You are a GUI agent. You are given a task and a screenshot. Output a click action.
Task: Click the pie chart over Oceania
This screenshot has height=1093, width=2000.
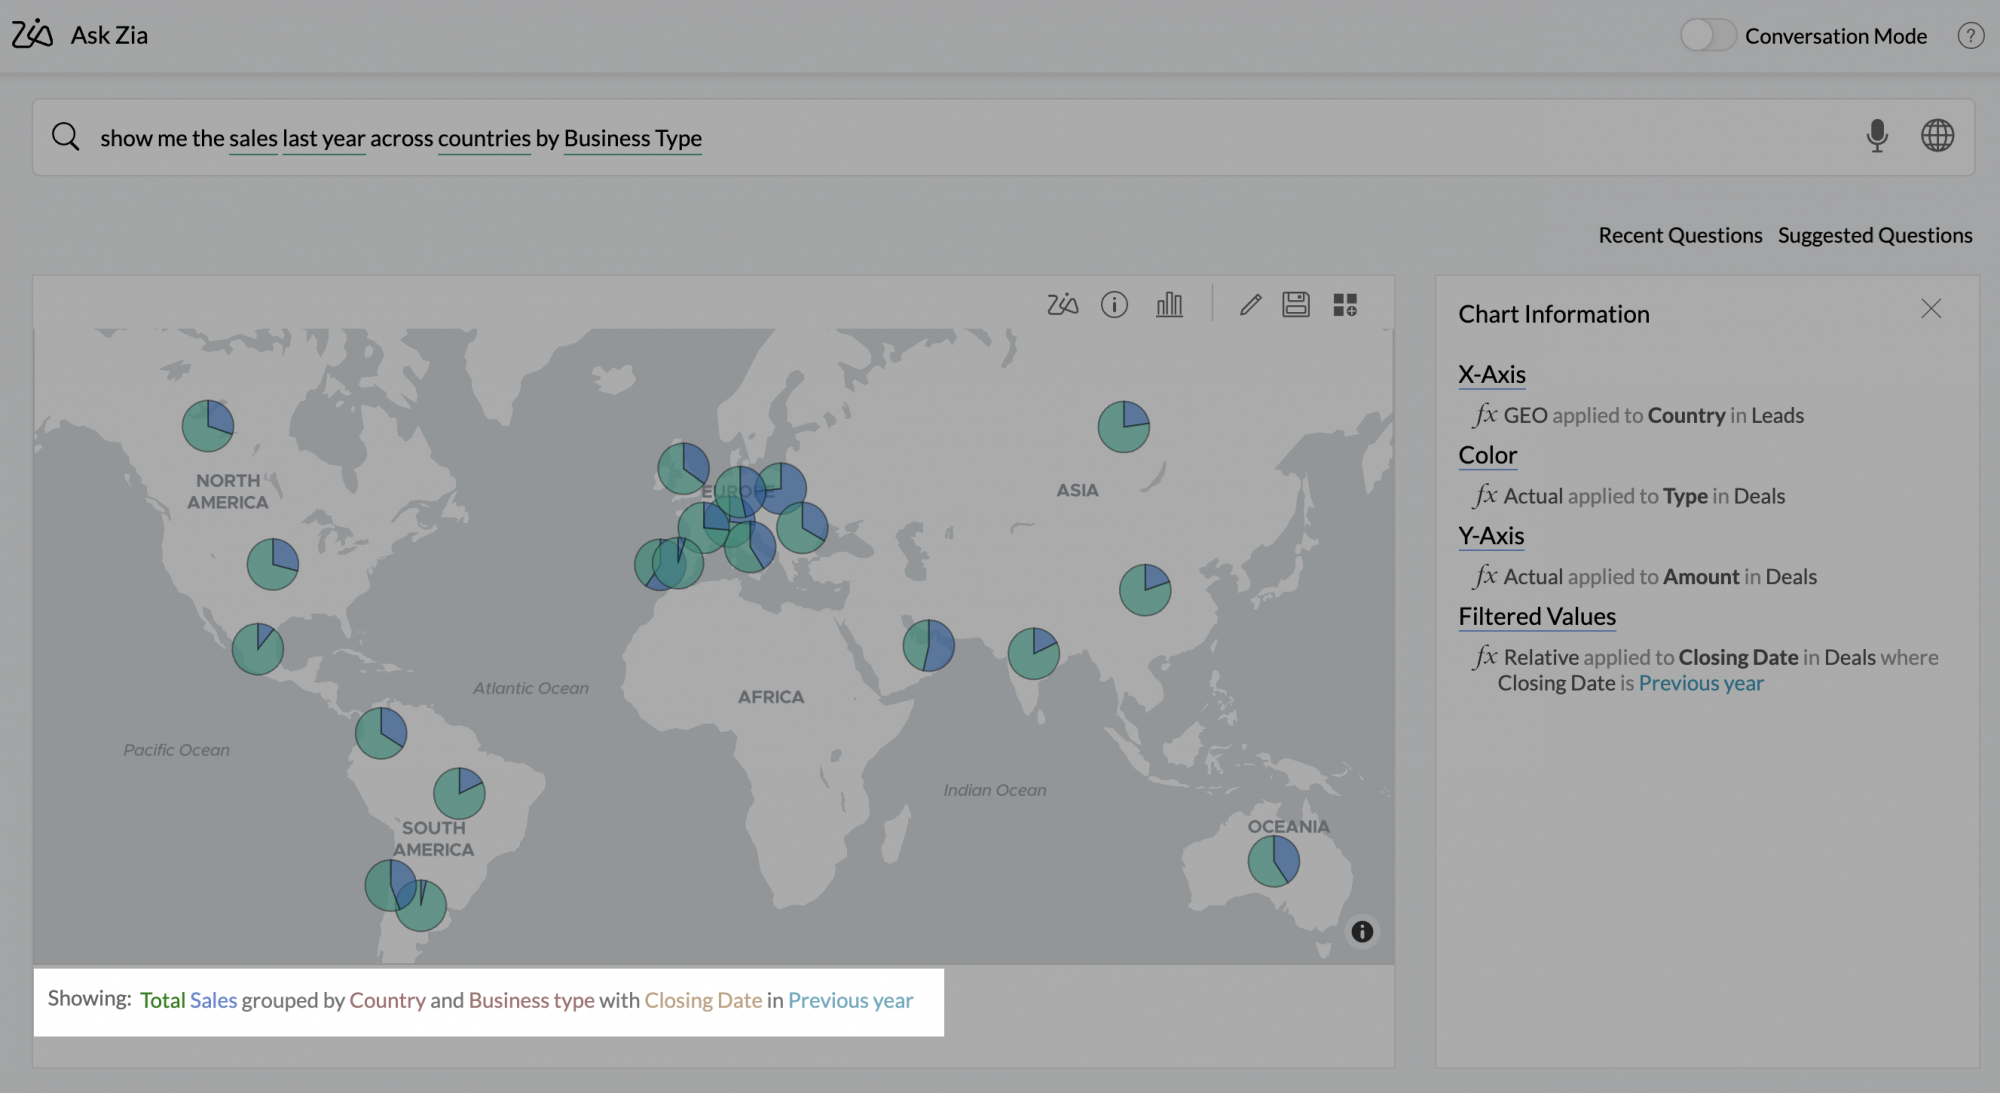1273,861
